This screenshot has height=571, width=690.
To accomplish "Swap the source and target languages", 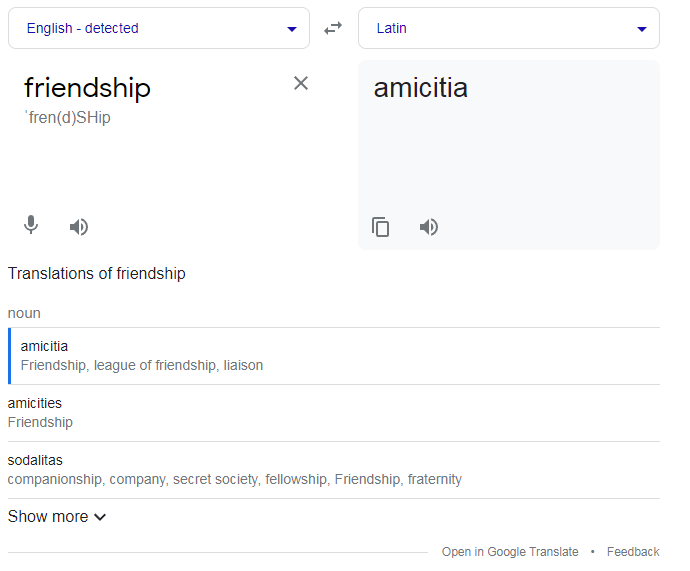I will tap(333, 28).
